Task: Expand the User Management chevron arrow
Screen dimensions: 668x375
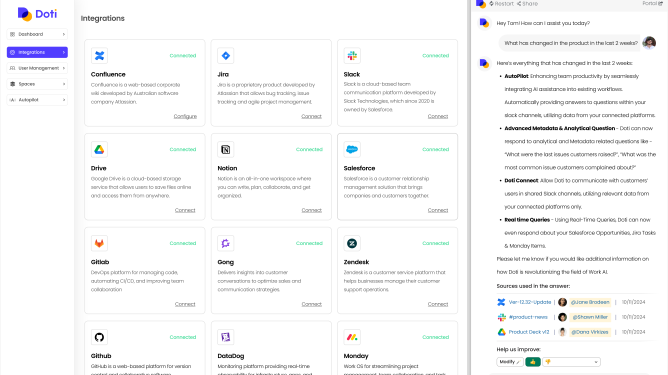Action: point(64,68)
